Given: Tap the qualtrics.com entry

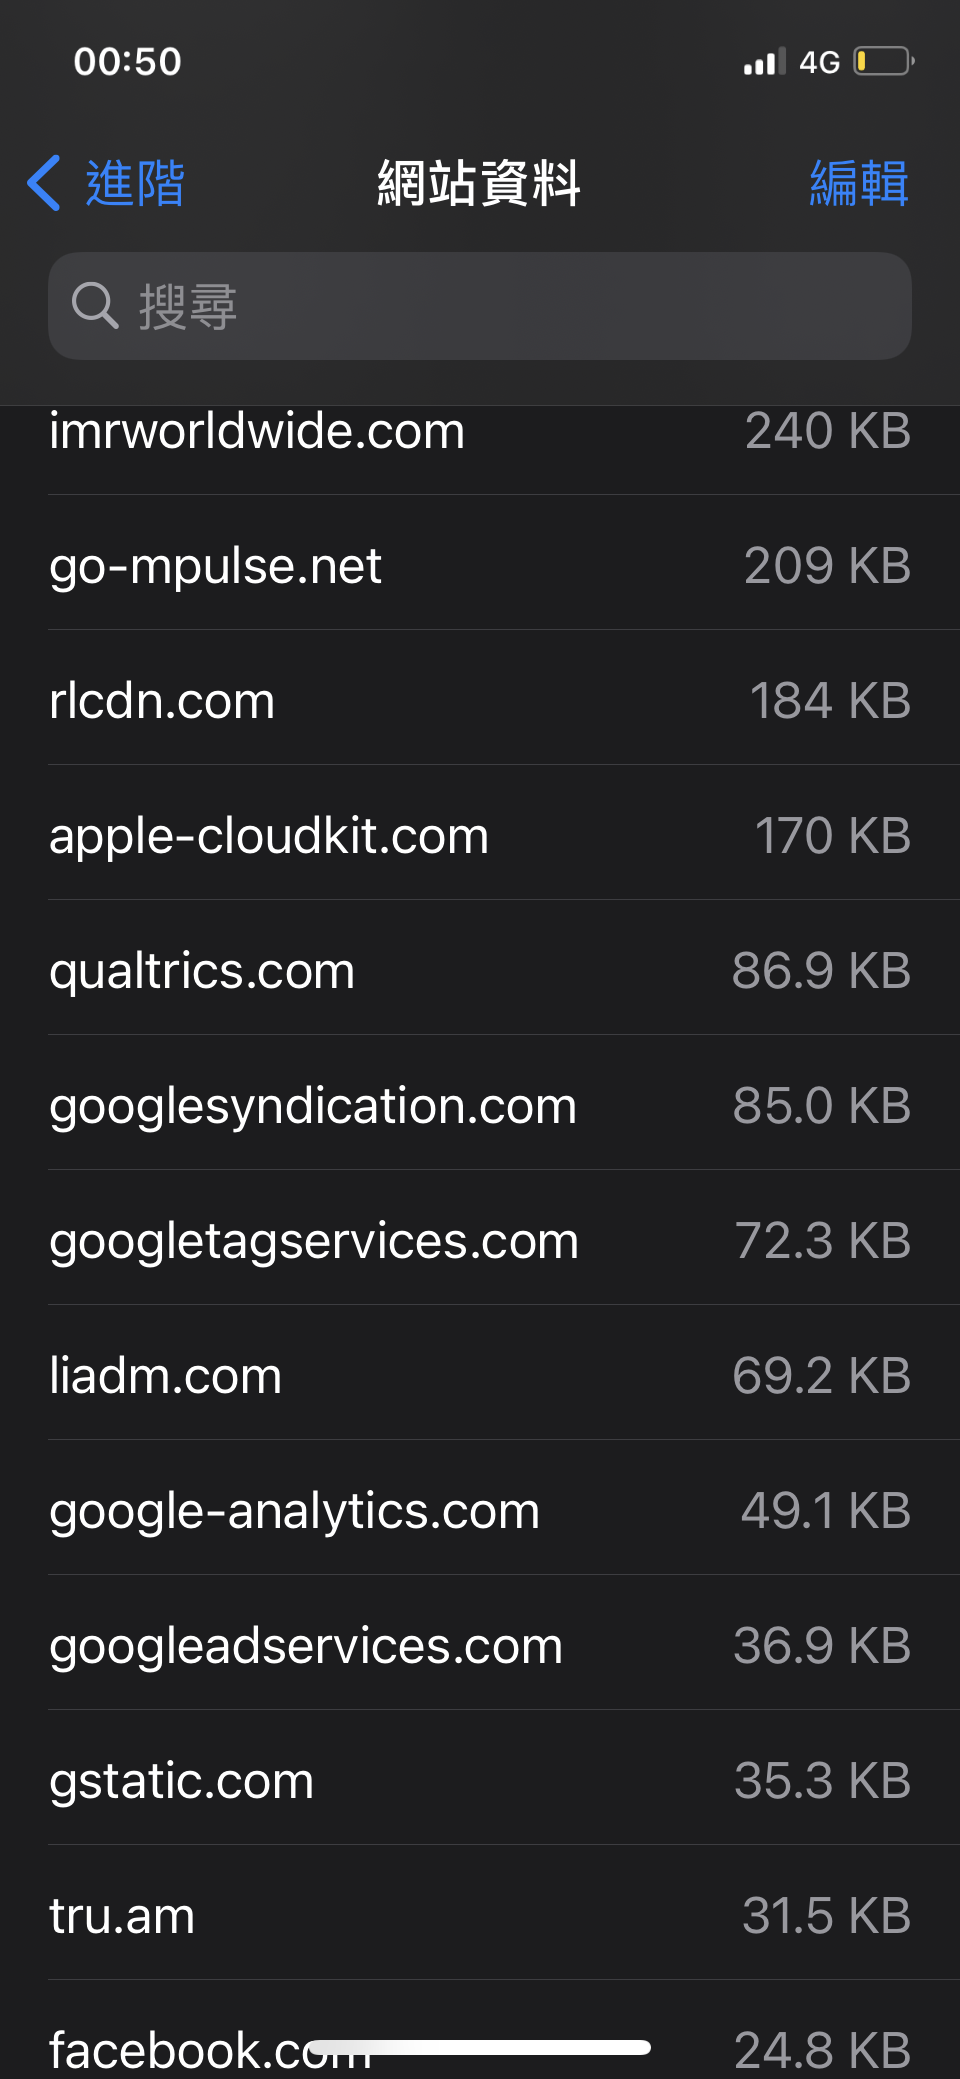Looking at the screenshot, I should (480, 971).
